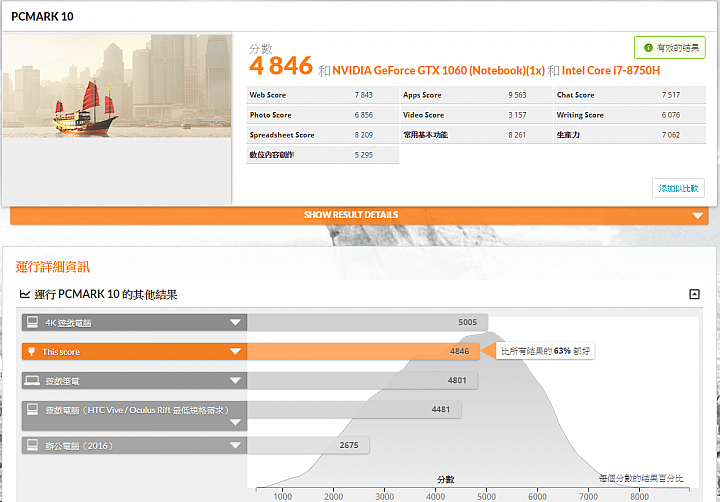Viewport: 720px width, 502px height.
Task: Click the Essentials score value 8 261
Action: click(517, 135)
